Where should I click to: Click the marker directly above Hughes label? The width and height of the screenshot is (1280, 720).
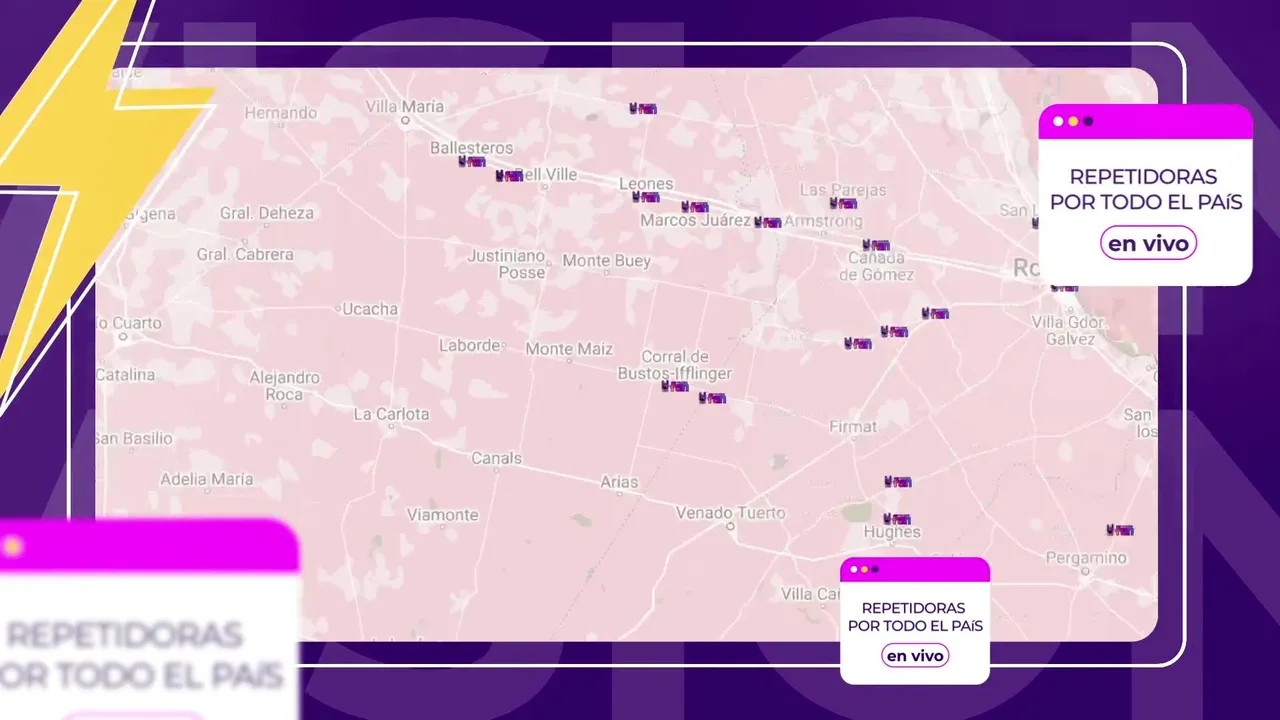pos(897,519)
